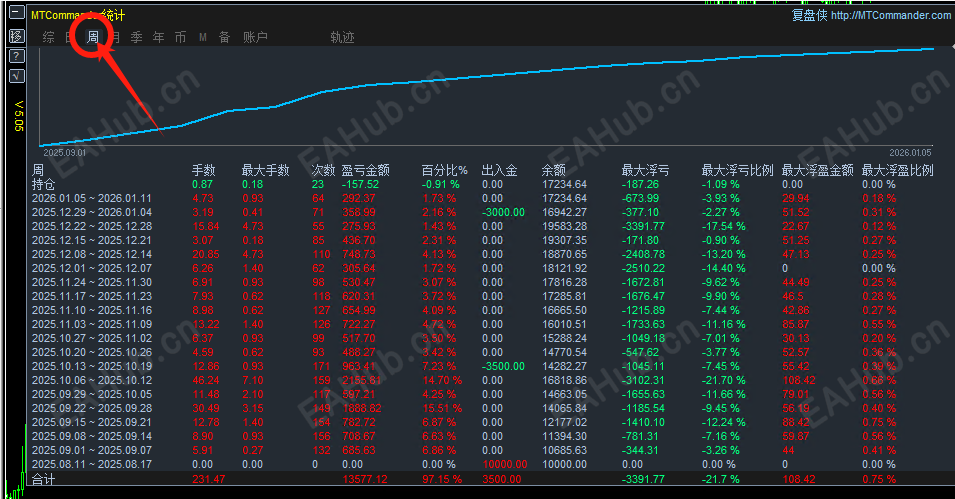The image size is (955, 499).
Task: Collapse the panel with the minus icon
Action: coord(17,13)
